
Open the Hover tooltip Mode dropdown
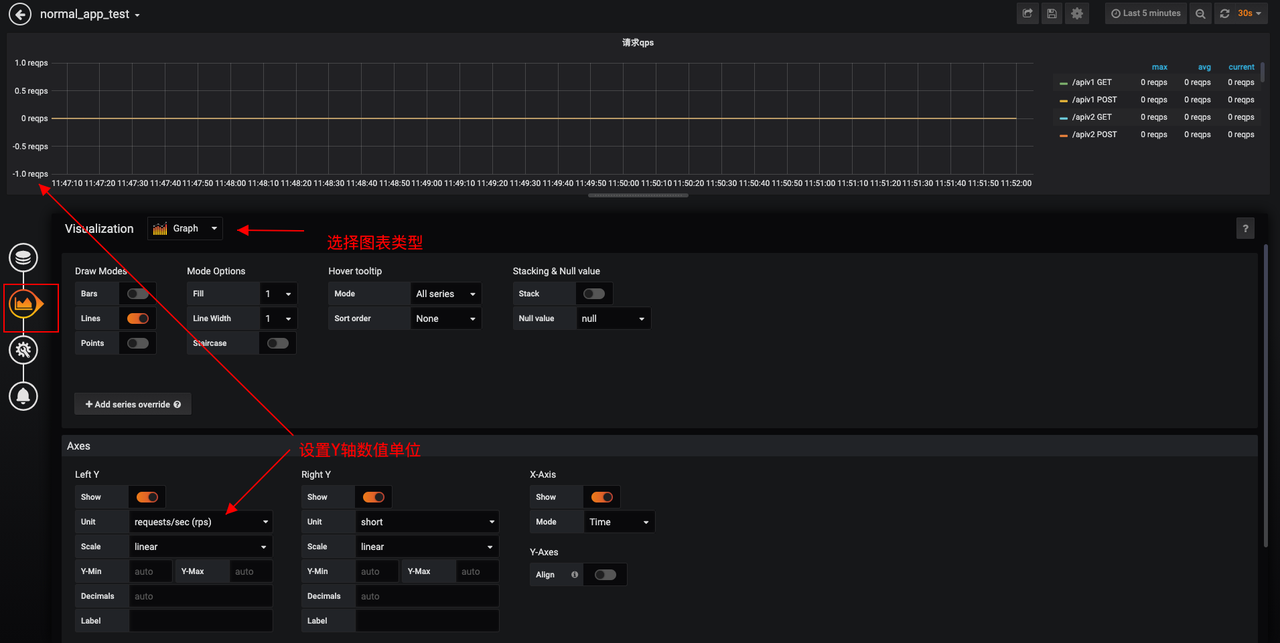point(446,294)
